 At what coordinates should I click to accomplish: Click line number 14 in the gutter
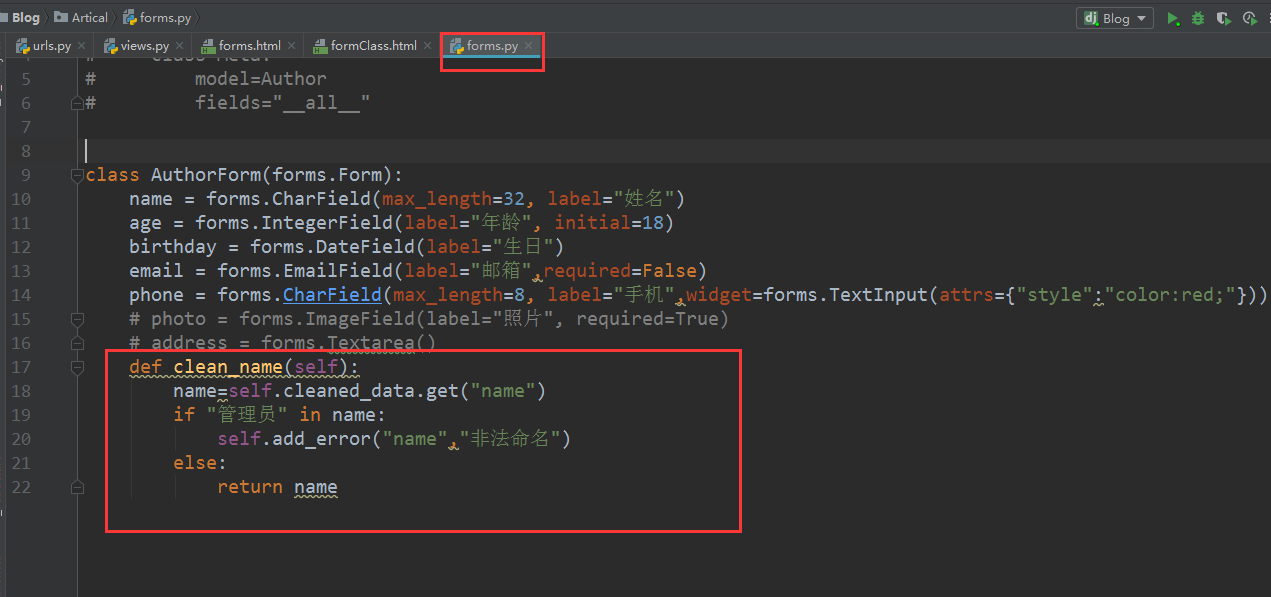pos(21,294)
